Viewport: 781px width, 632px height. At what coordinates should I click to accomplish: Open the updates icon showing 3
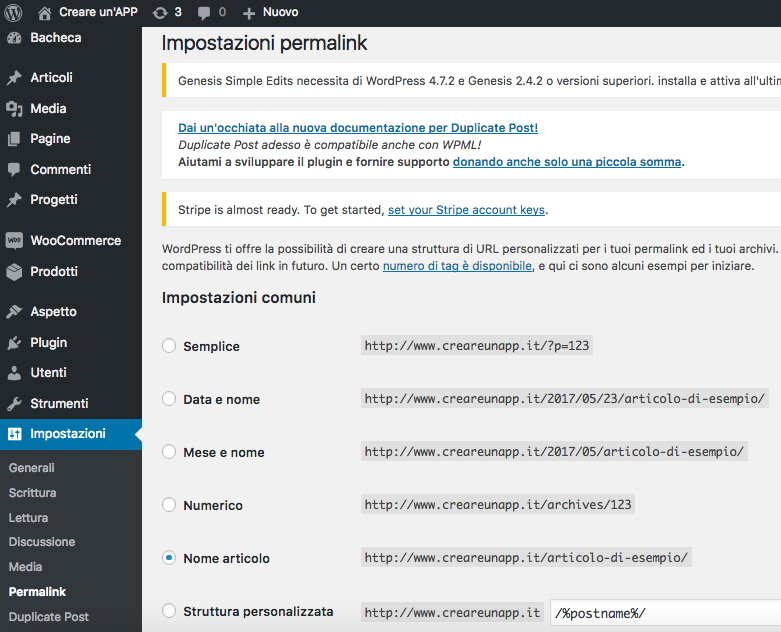pyautogui.click(x=160, y=13)
